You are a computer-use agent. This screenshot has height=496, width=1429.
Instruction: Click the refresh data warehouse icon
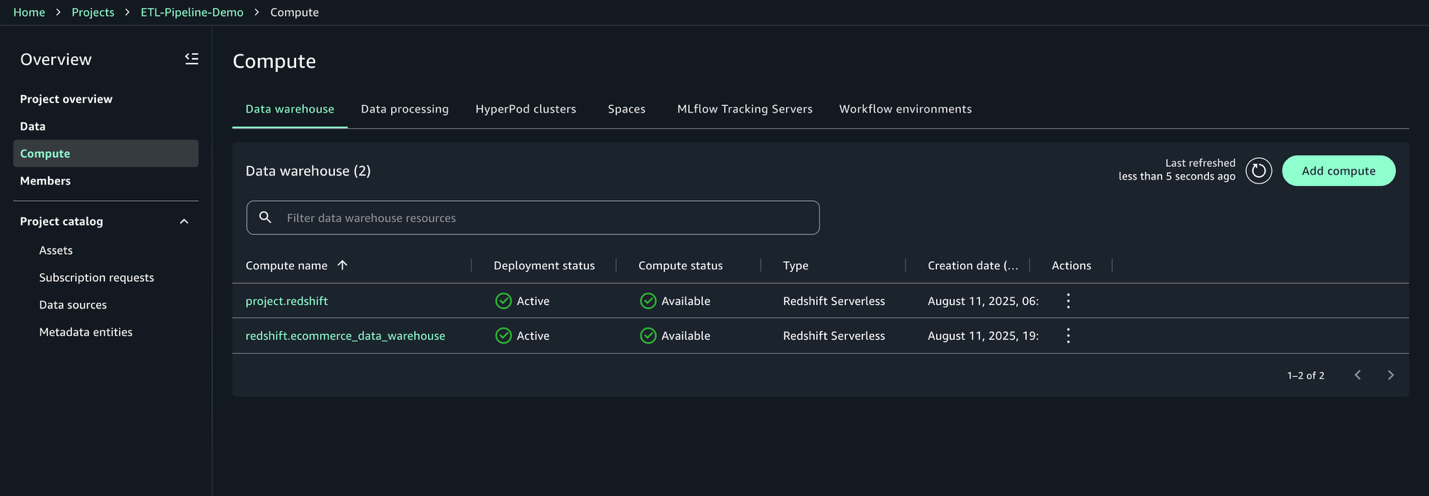click(x=1258, y=171)
